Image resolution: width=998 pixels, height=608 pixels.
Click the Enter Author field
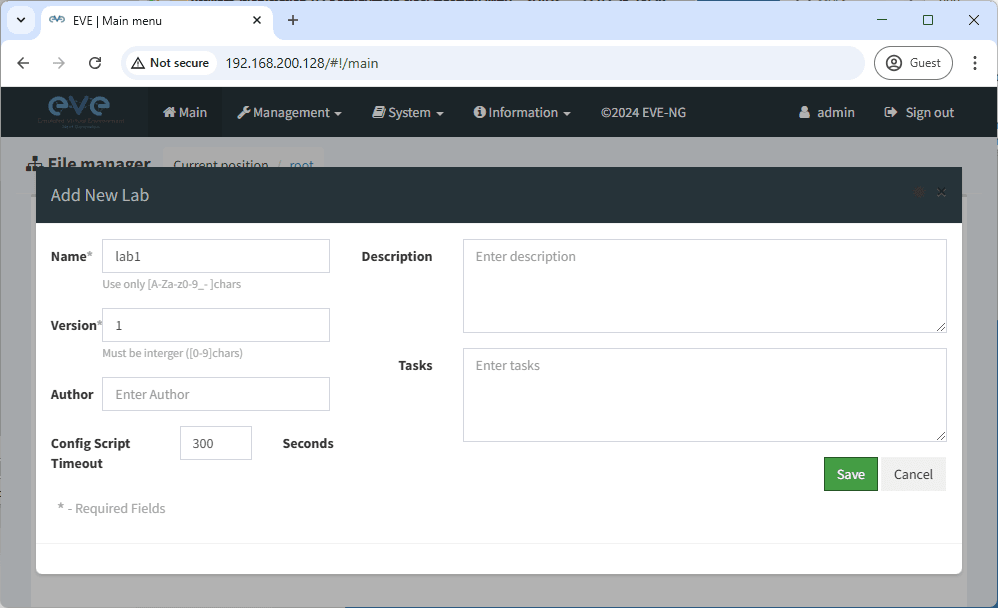pyautogui.click(x=216, y=394)
